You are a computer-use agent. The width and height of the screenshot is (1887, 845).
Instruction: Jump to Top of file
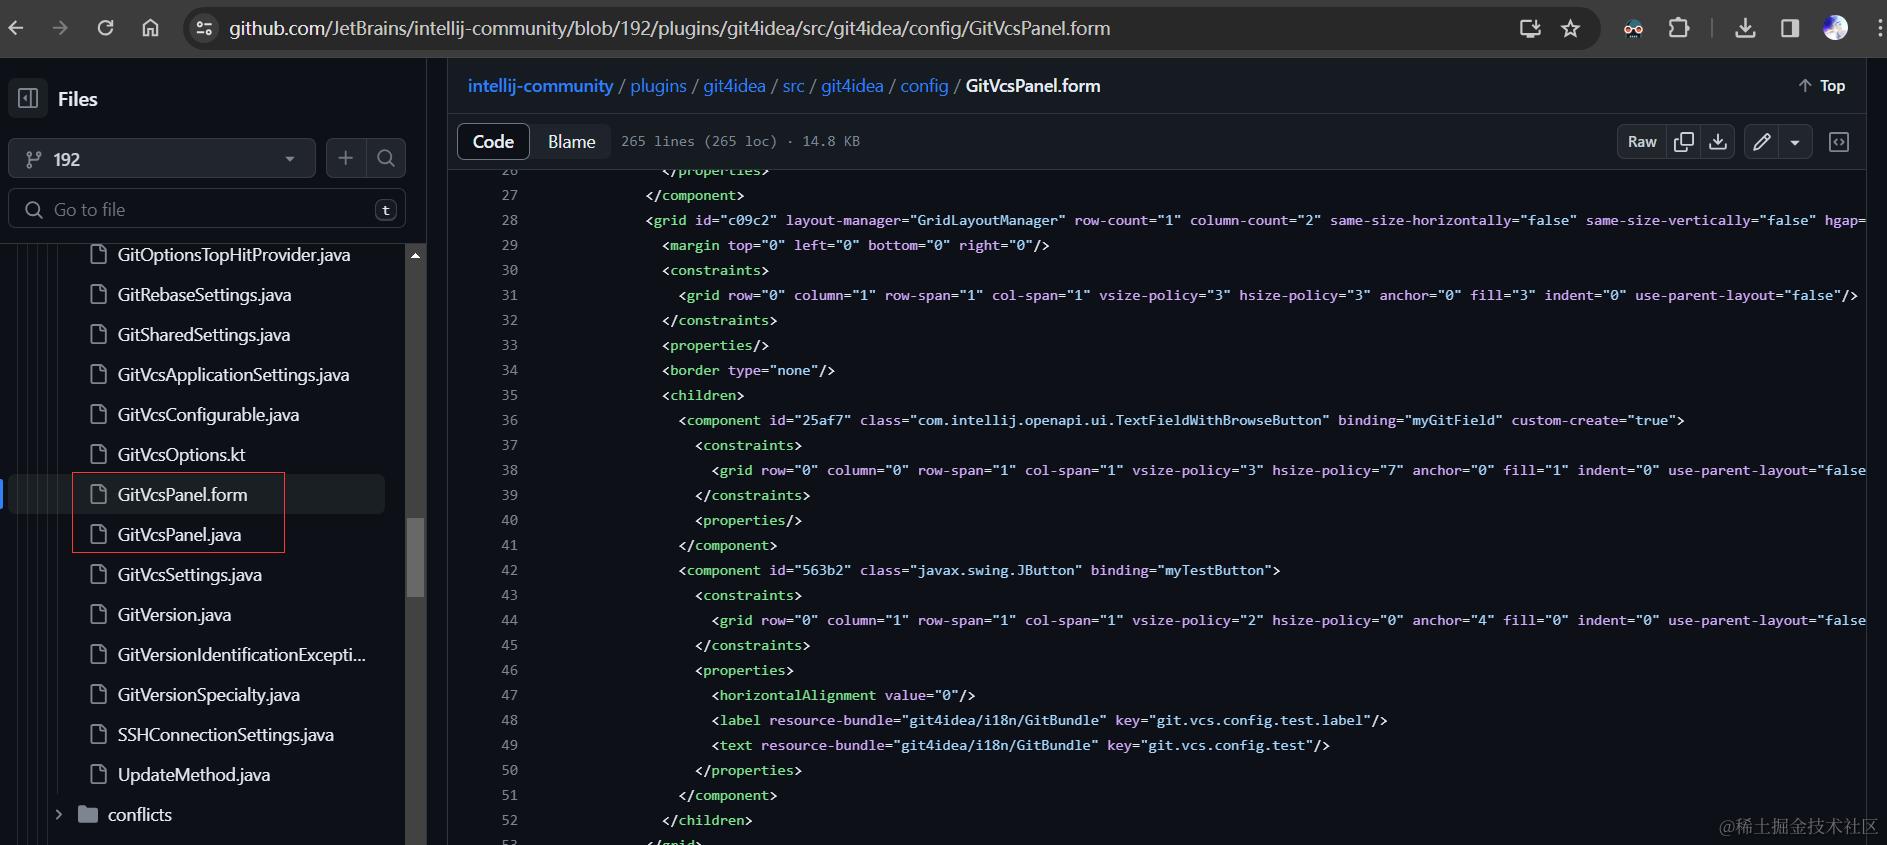point(1822,86)
